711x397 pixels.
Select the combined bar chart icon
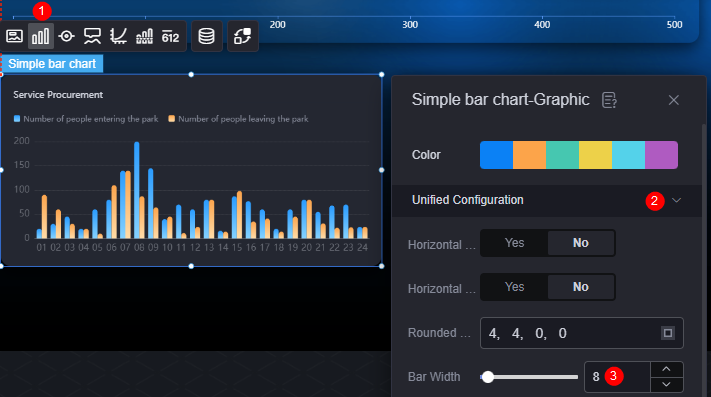pos(145,36)
